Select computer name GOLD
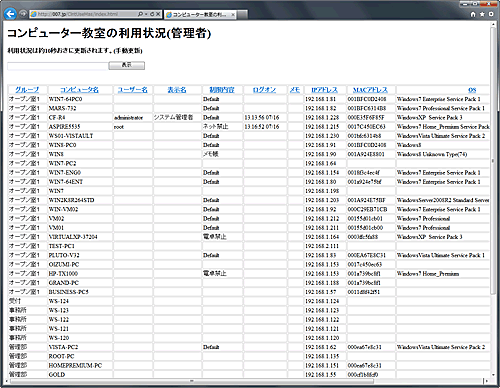 point(57,374)
